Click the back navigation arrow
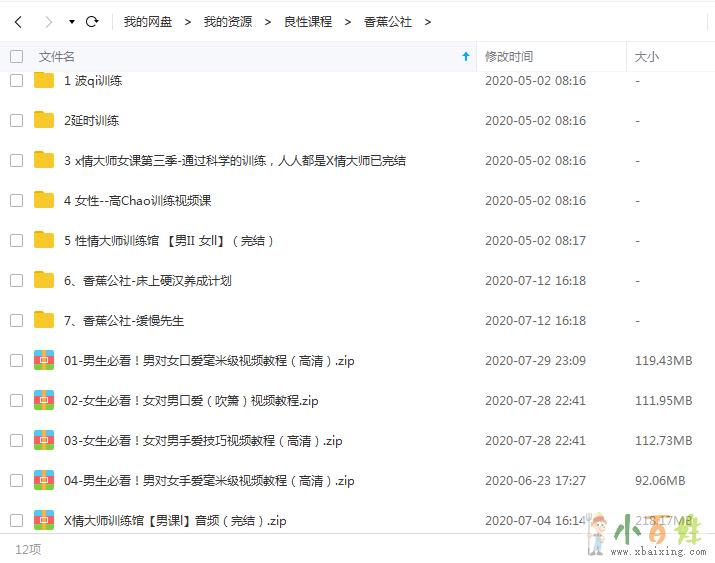Image resolution: width=715 pixels, height=563 pixels. [18, 21]
